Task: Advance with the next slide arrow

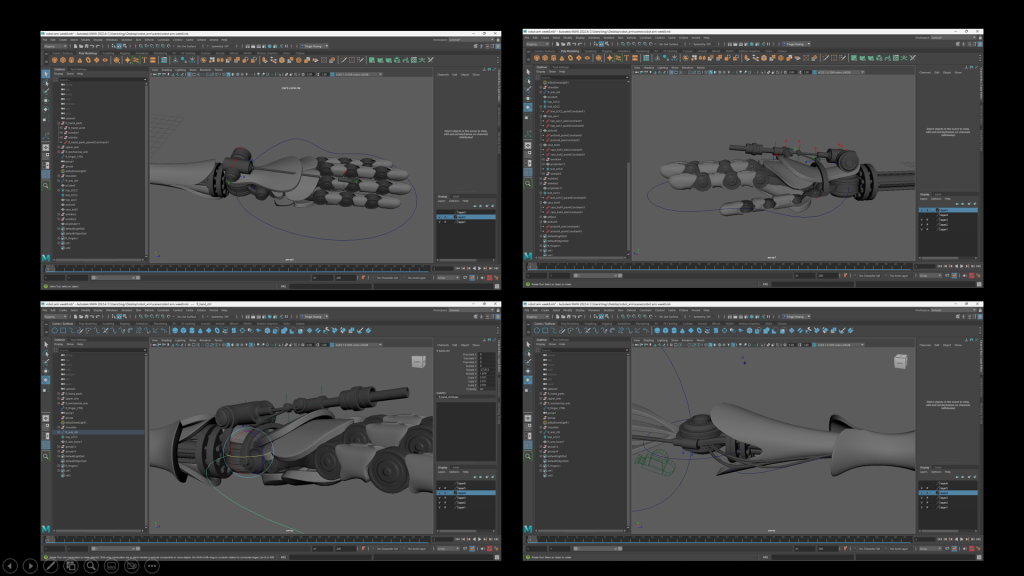Action: pyautogui.click(x=30, y=566)
